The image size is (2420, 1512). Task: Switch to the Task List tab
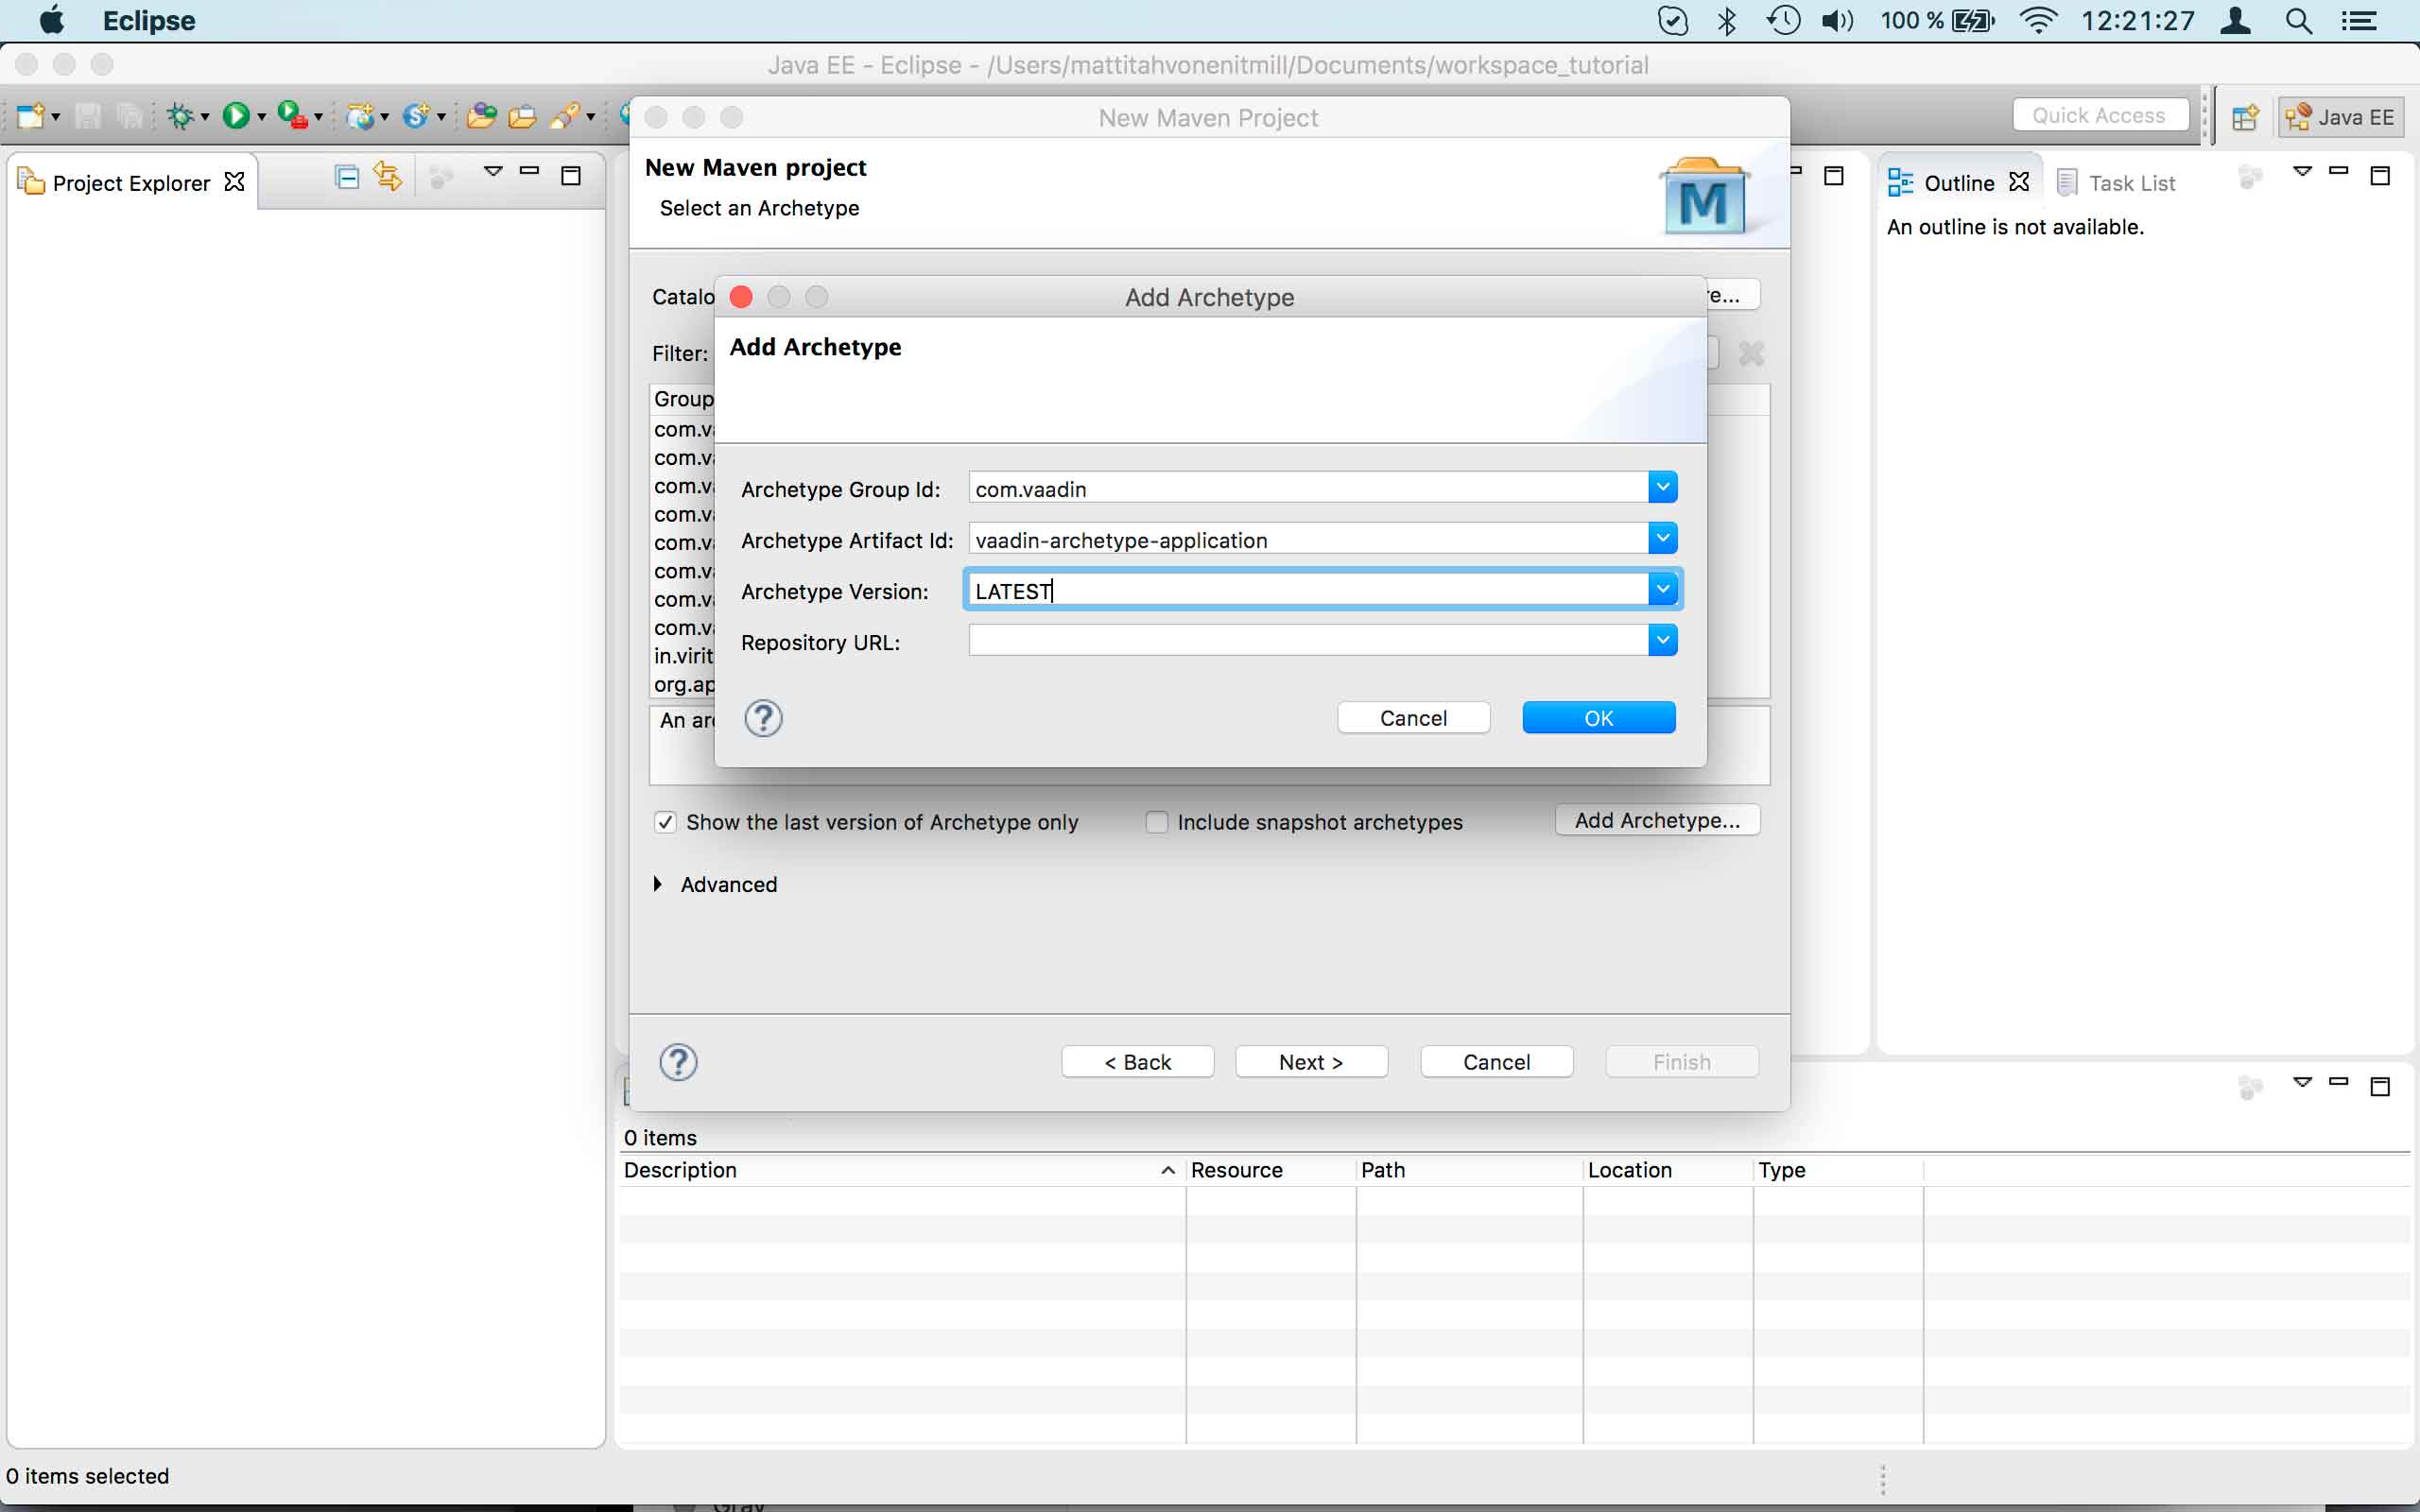(x=2116, y=183)
